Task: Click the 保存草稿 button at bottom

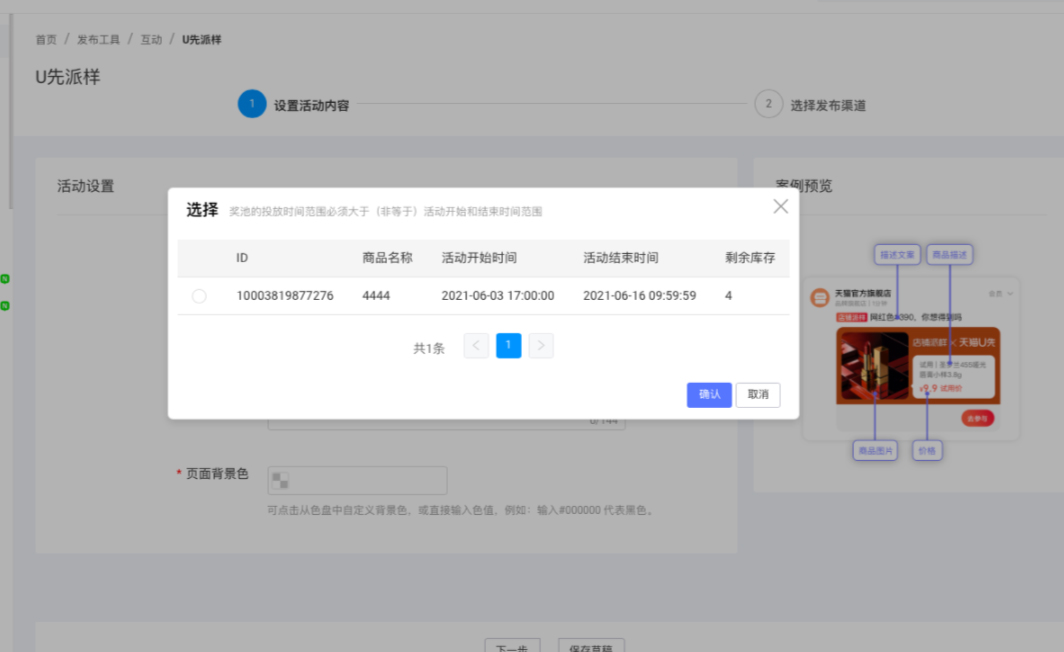Action: click(592, 647)
